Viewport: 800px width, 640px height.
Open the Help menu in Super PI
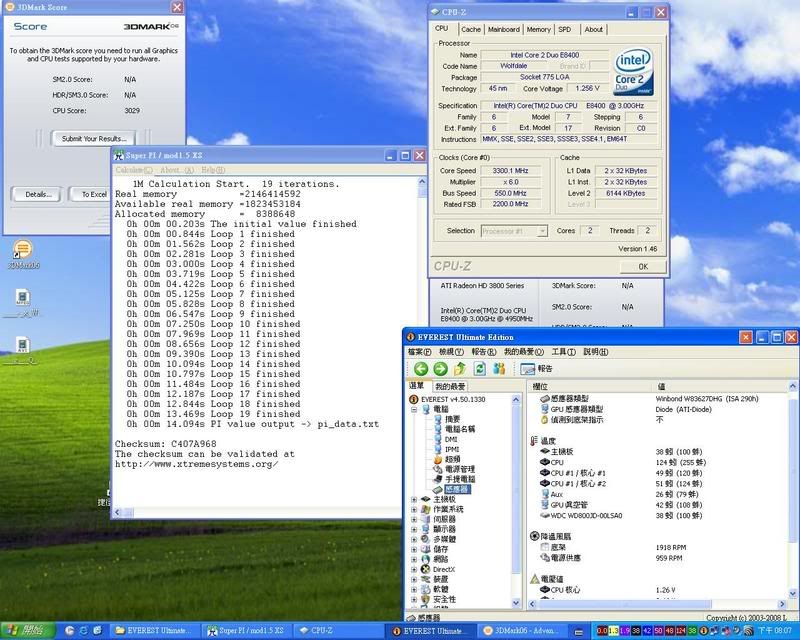coord(213,170)
